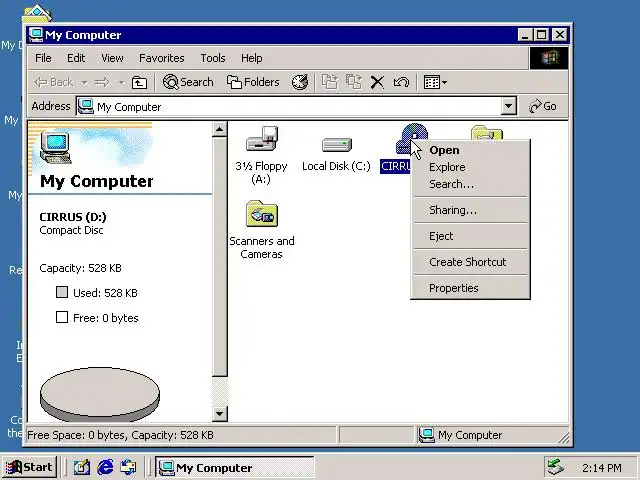Click the status bar My Computer zone
This screenshot has width=640, height=480.
tap(493, 435)
